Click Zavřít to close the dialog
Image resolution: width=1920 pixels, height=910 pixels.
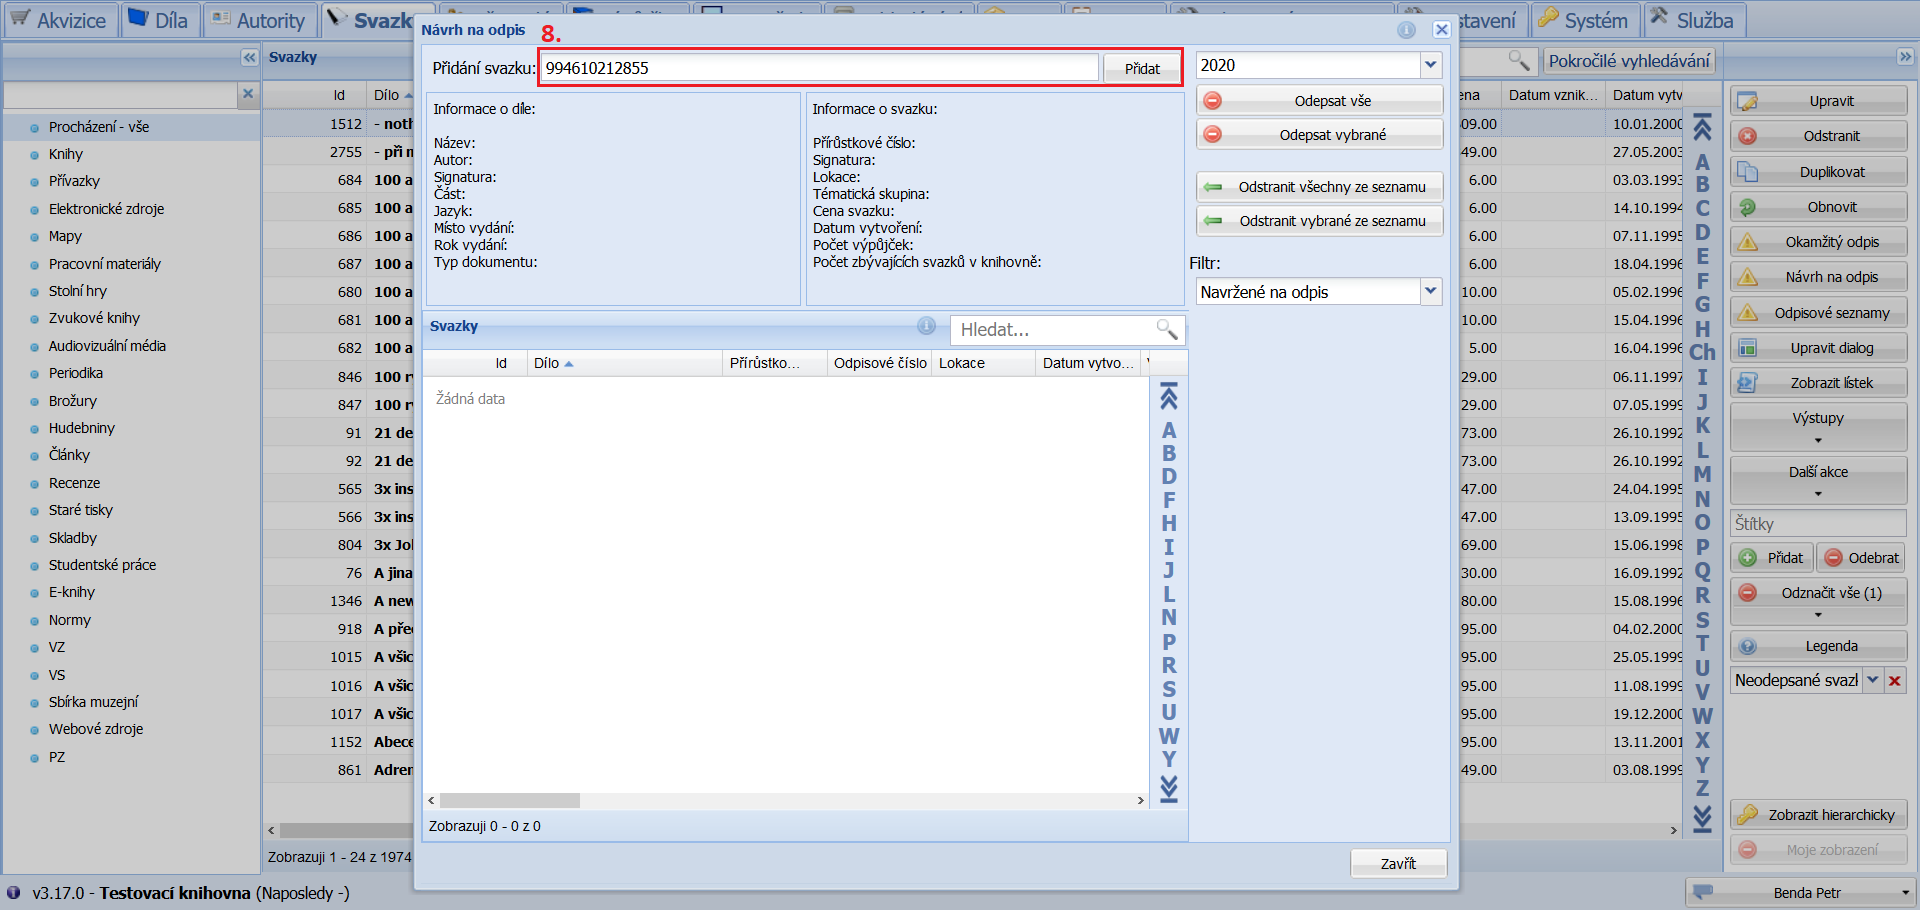tap(1398, 864)
